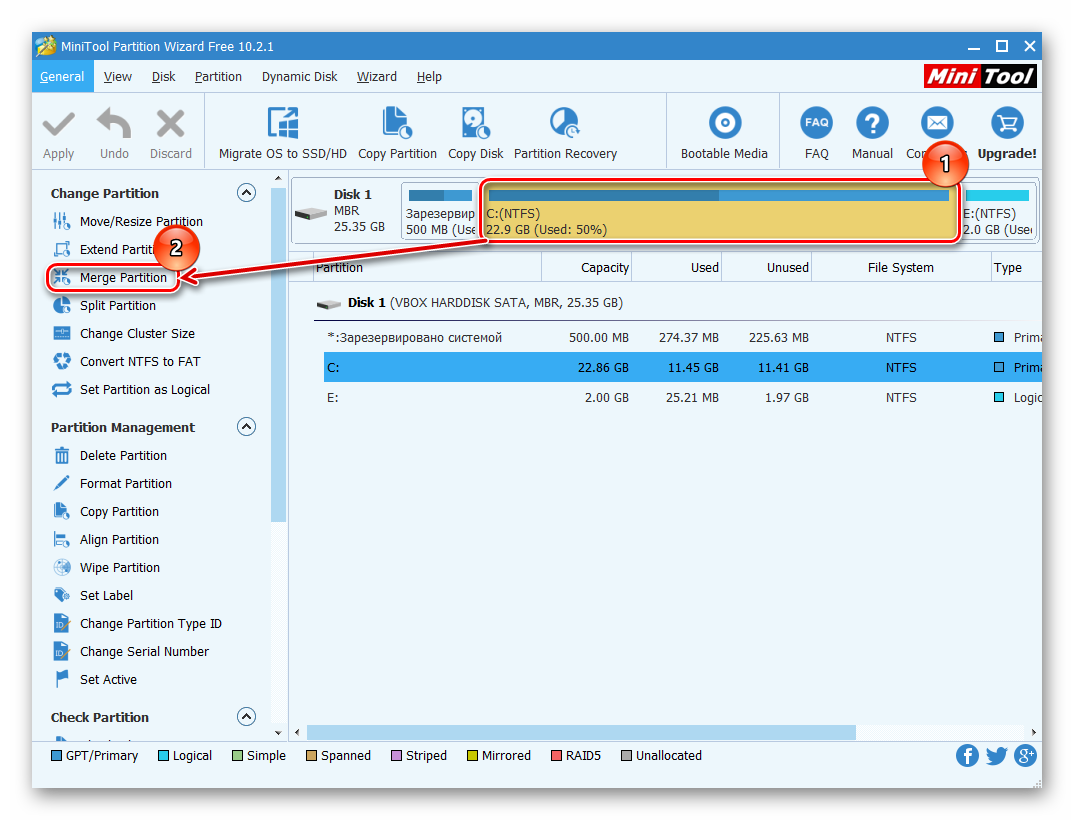
Task: Open the View menu
Action: [x=118, y=77]
